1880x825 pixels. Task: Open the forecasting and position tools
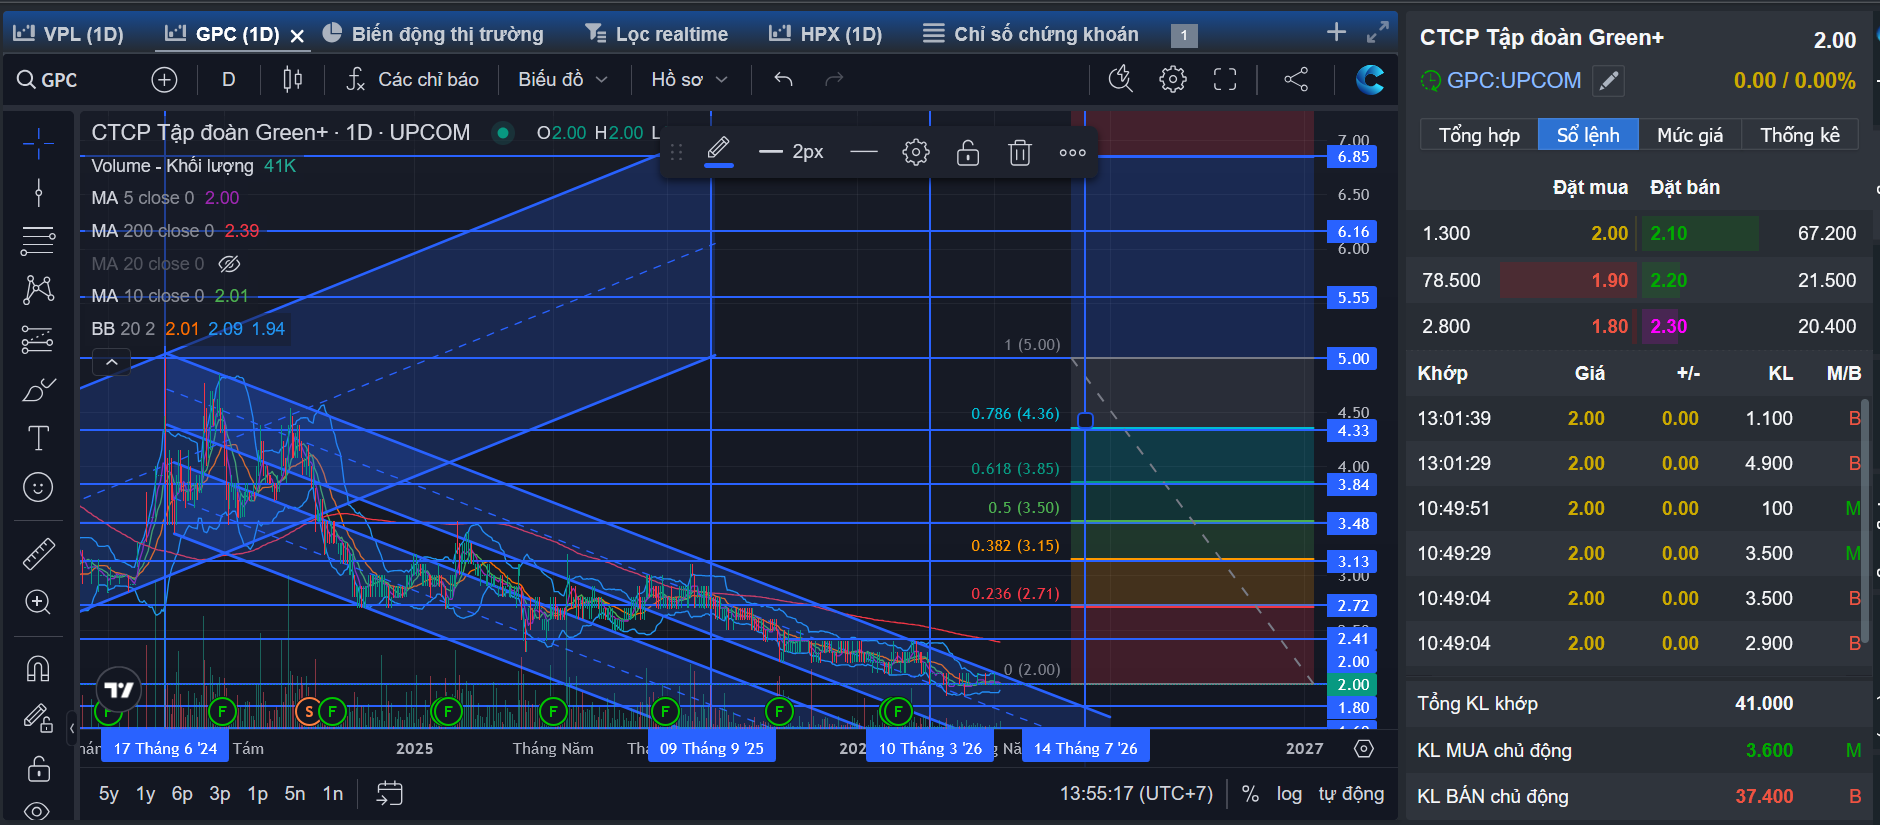click(x=38, y=340)
